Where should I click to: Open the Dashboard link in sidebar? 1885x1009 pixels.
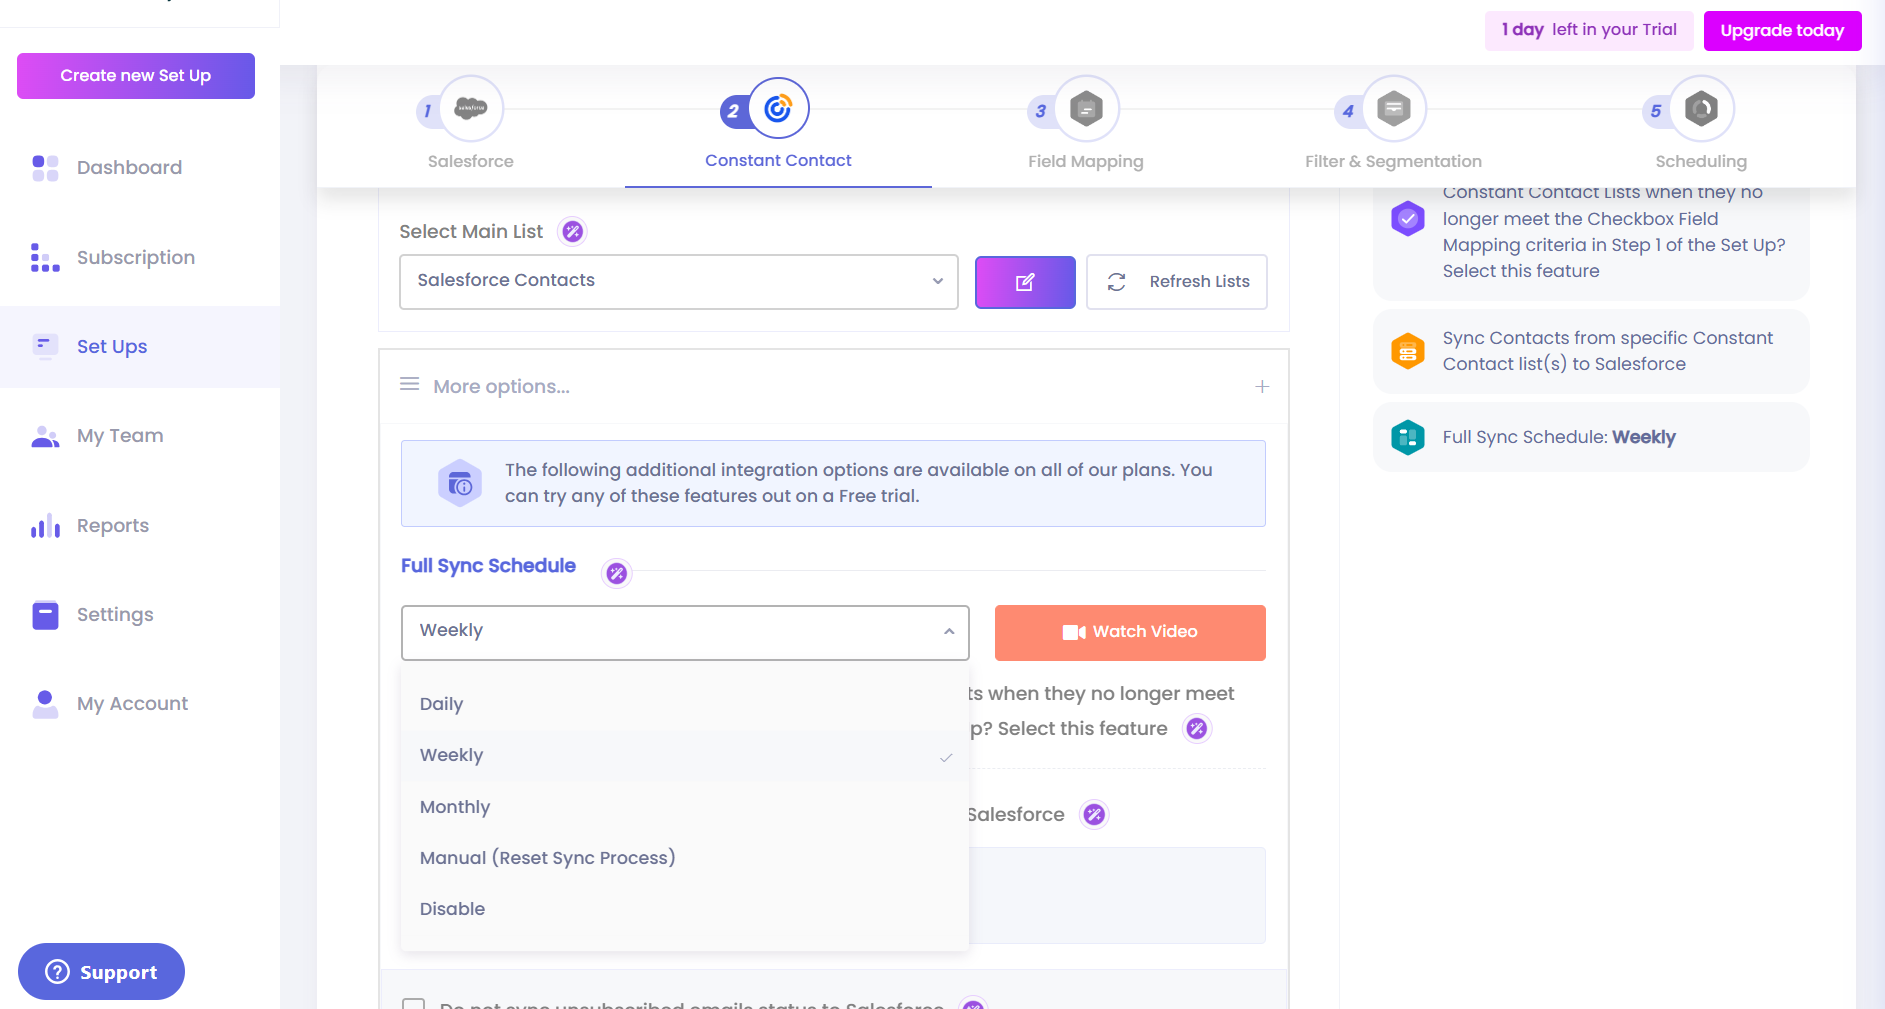point(129,168)
